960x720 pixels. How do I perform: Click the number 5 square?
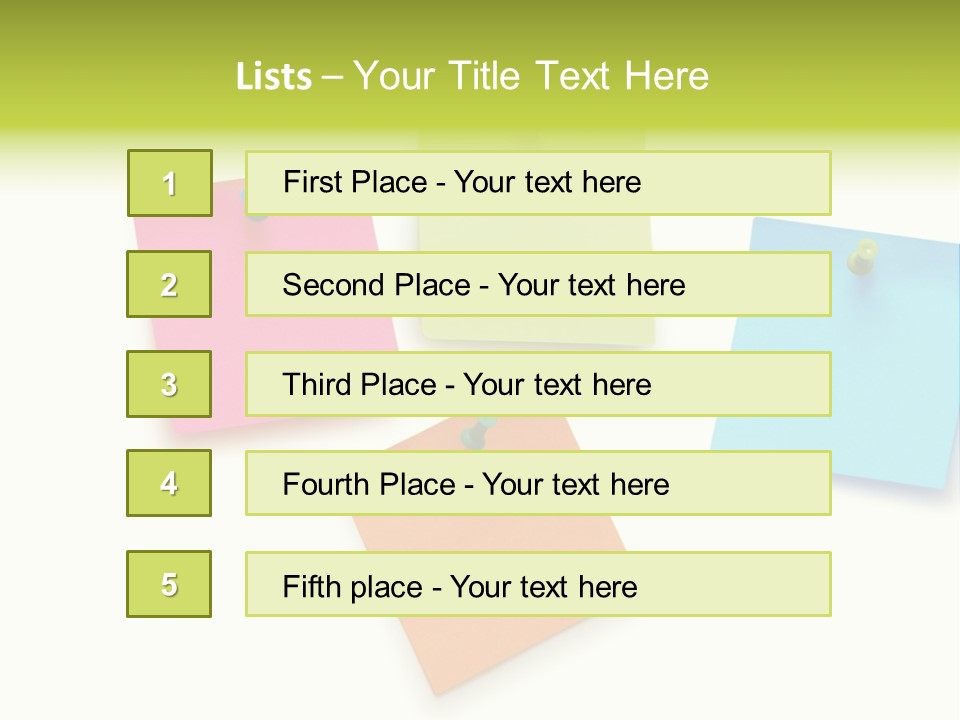(169, 584)
